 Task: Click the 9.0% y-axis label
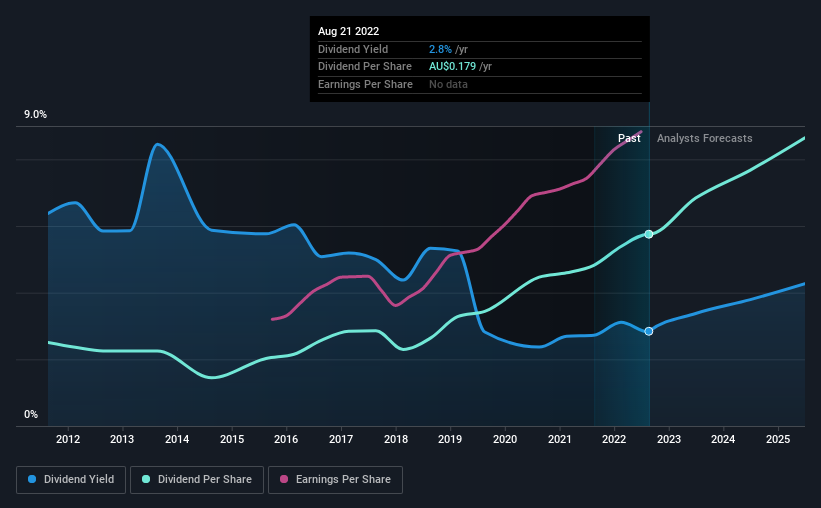(35, 115)
